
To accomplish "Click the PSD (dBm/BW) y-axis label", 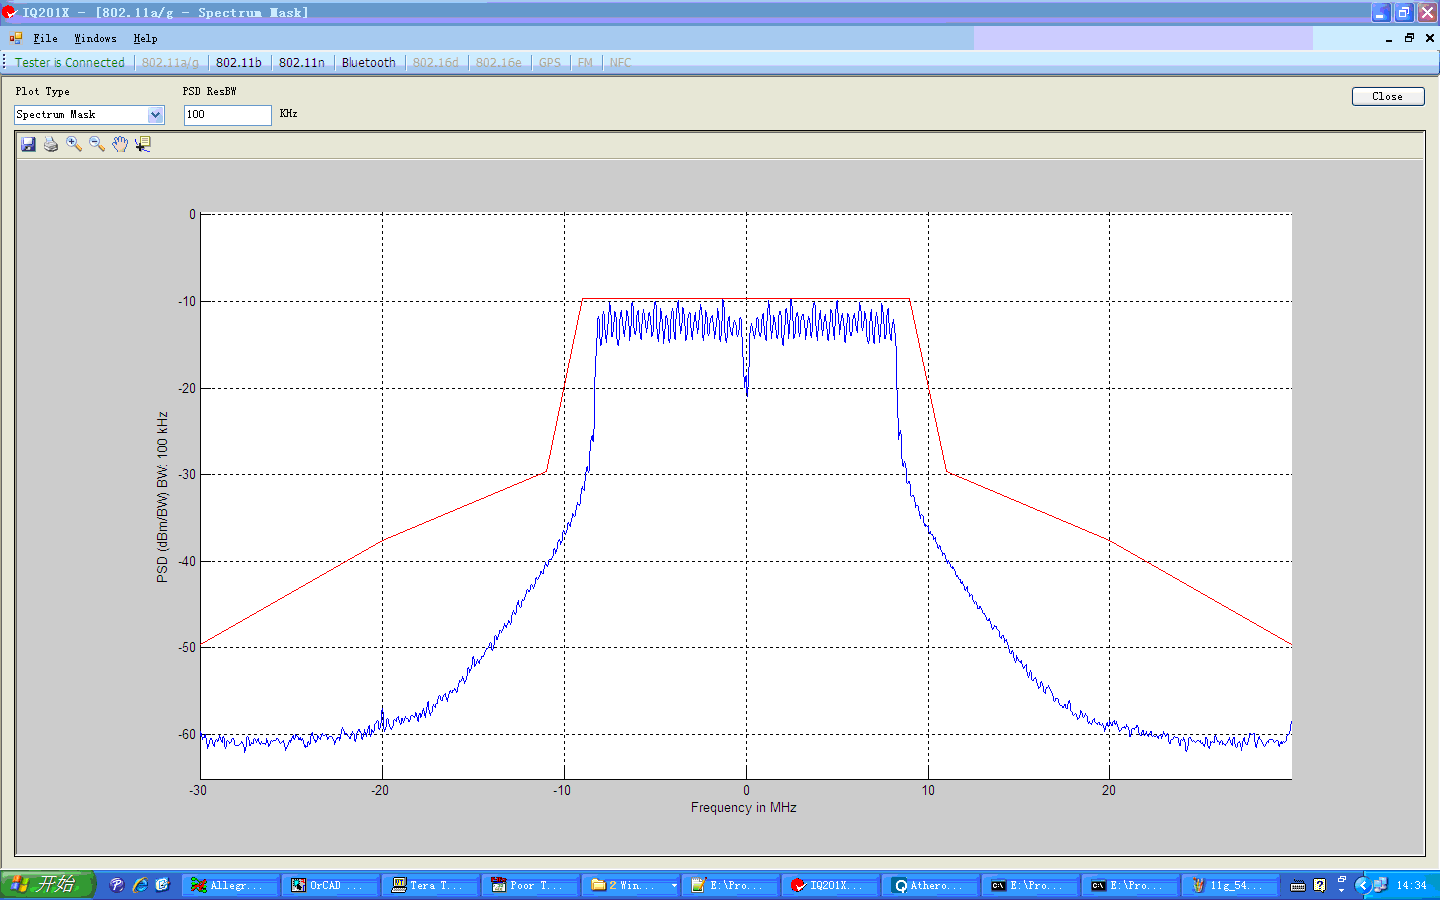I will point(162,497).
